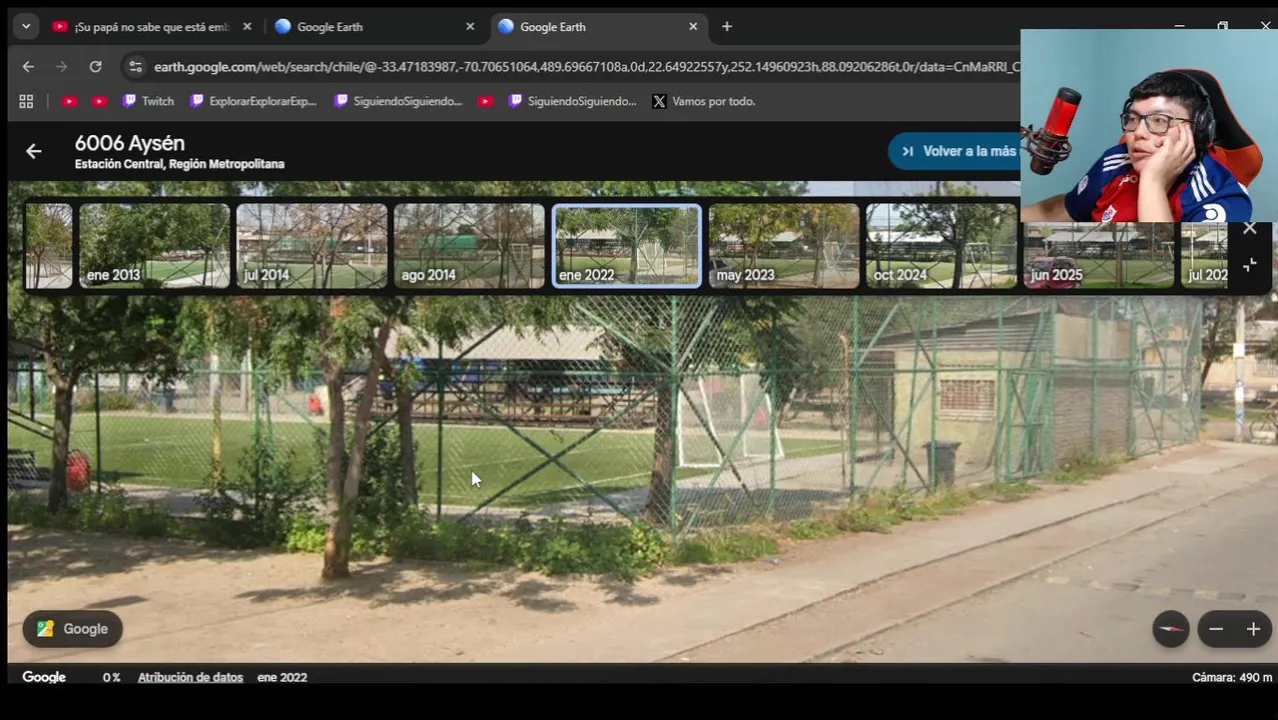Screen dimensions: 1278x720
Task: Click the "Cámara: 490 m" status text
Action: tap(1232, 677)
